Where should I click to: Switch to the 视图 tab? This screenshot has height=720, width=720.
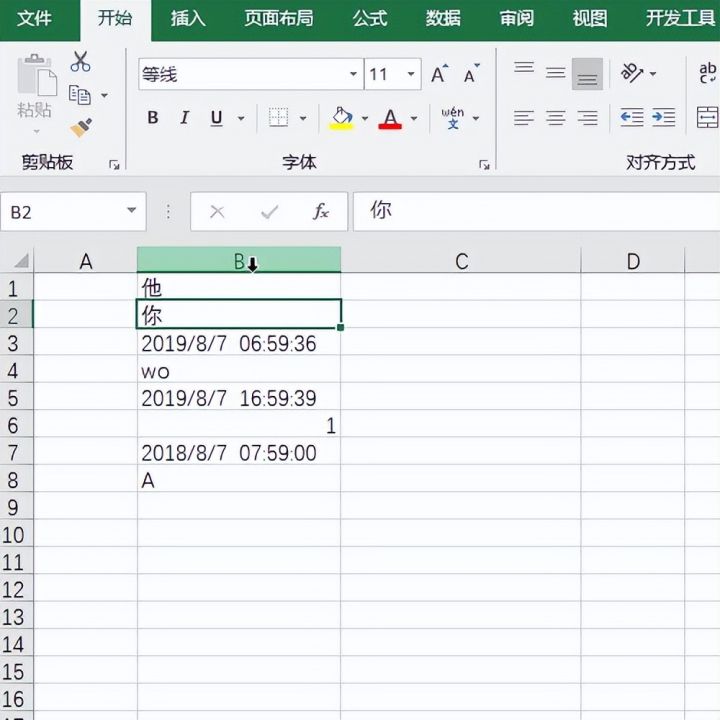click(x=590, y=18)
